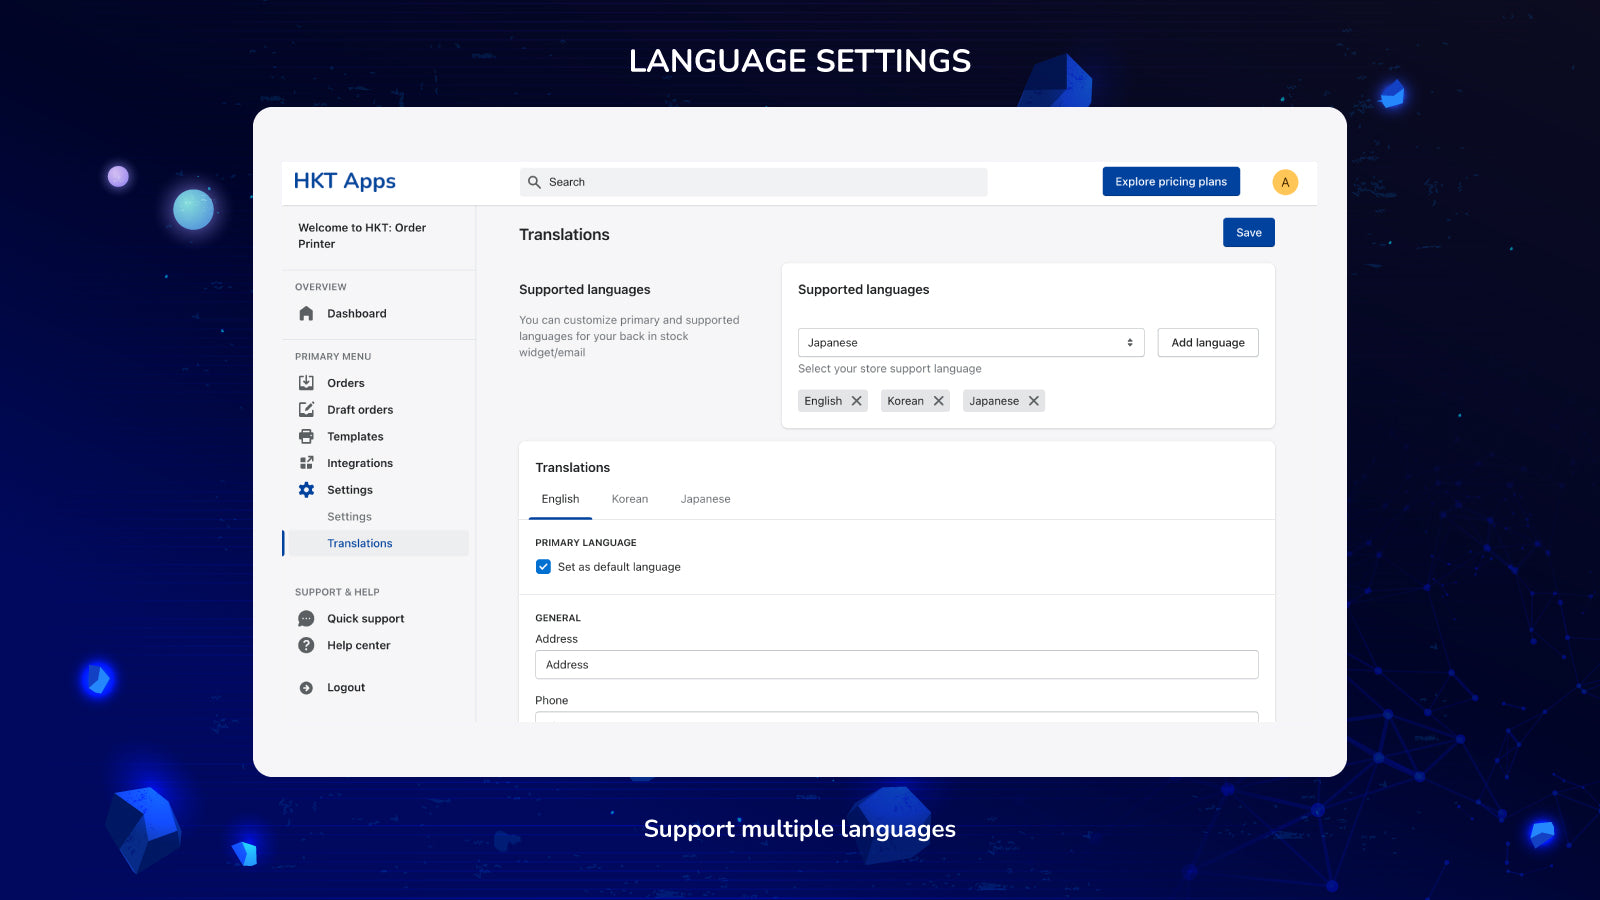The image size is (1600, 900).
Task: Open Integrations using its grid icon
Action: (306, 462)
